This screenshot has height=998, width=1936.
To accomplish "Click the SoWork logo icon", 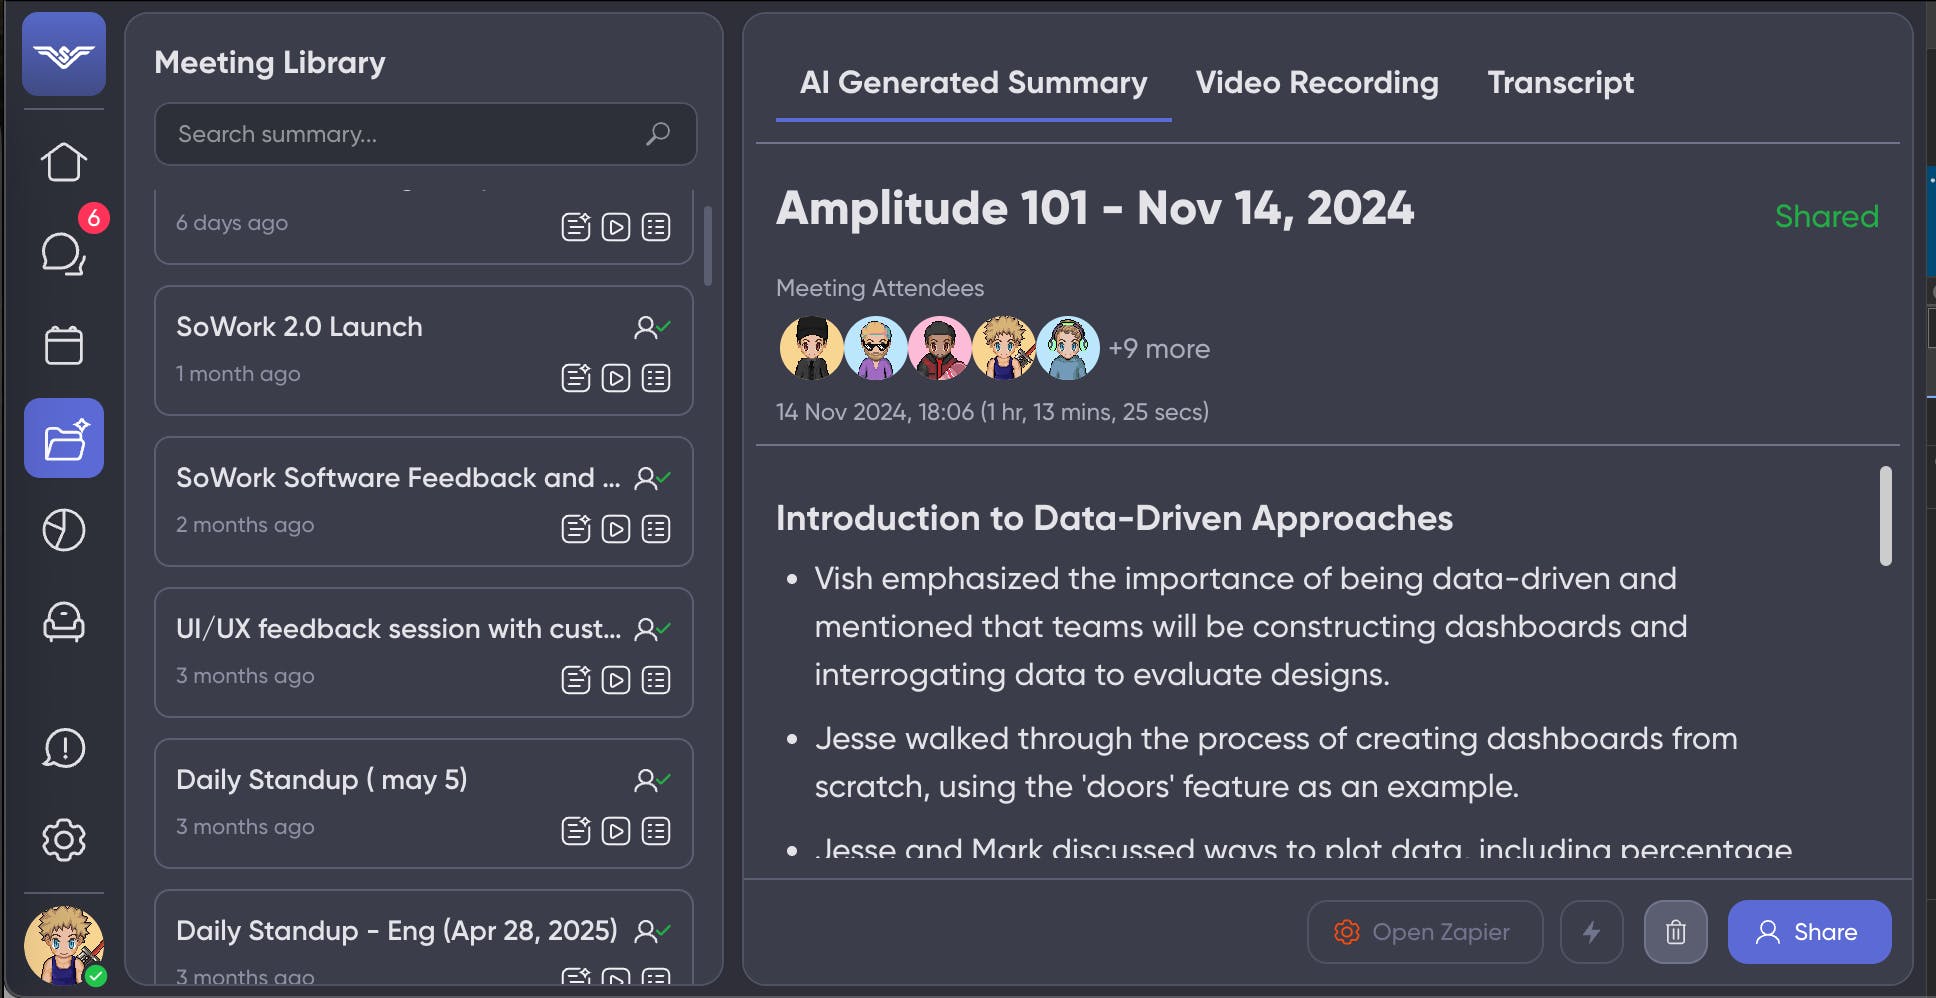I will (x=64, y=54).
